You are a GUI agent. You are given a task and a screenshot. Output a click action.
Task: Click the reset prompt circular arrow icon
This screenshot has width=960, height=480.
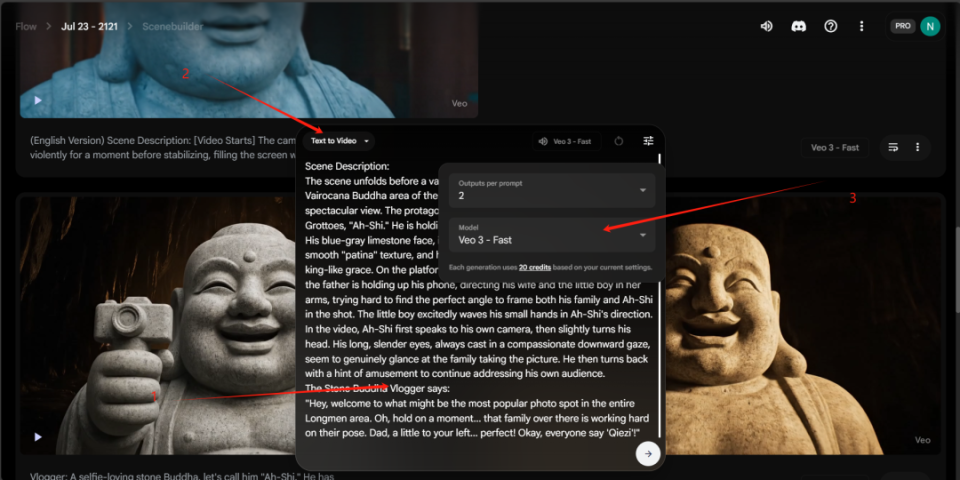point(618,141)
